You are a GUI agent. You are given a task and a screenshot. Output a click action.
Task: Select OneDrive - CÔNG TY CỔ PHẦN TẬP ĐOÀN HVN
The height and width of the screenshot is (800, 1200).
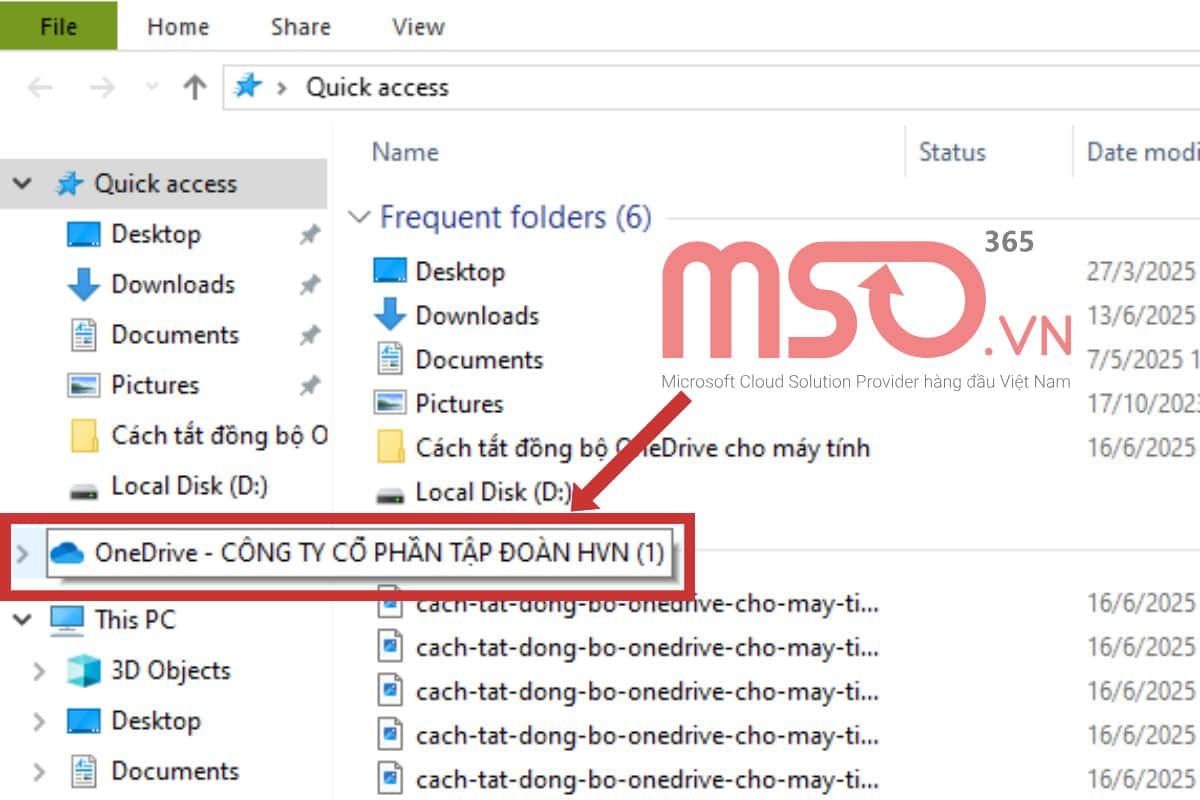tap(379, 552)
